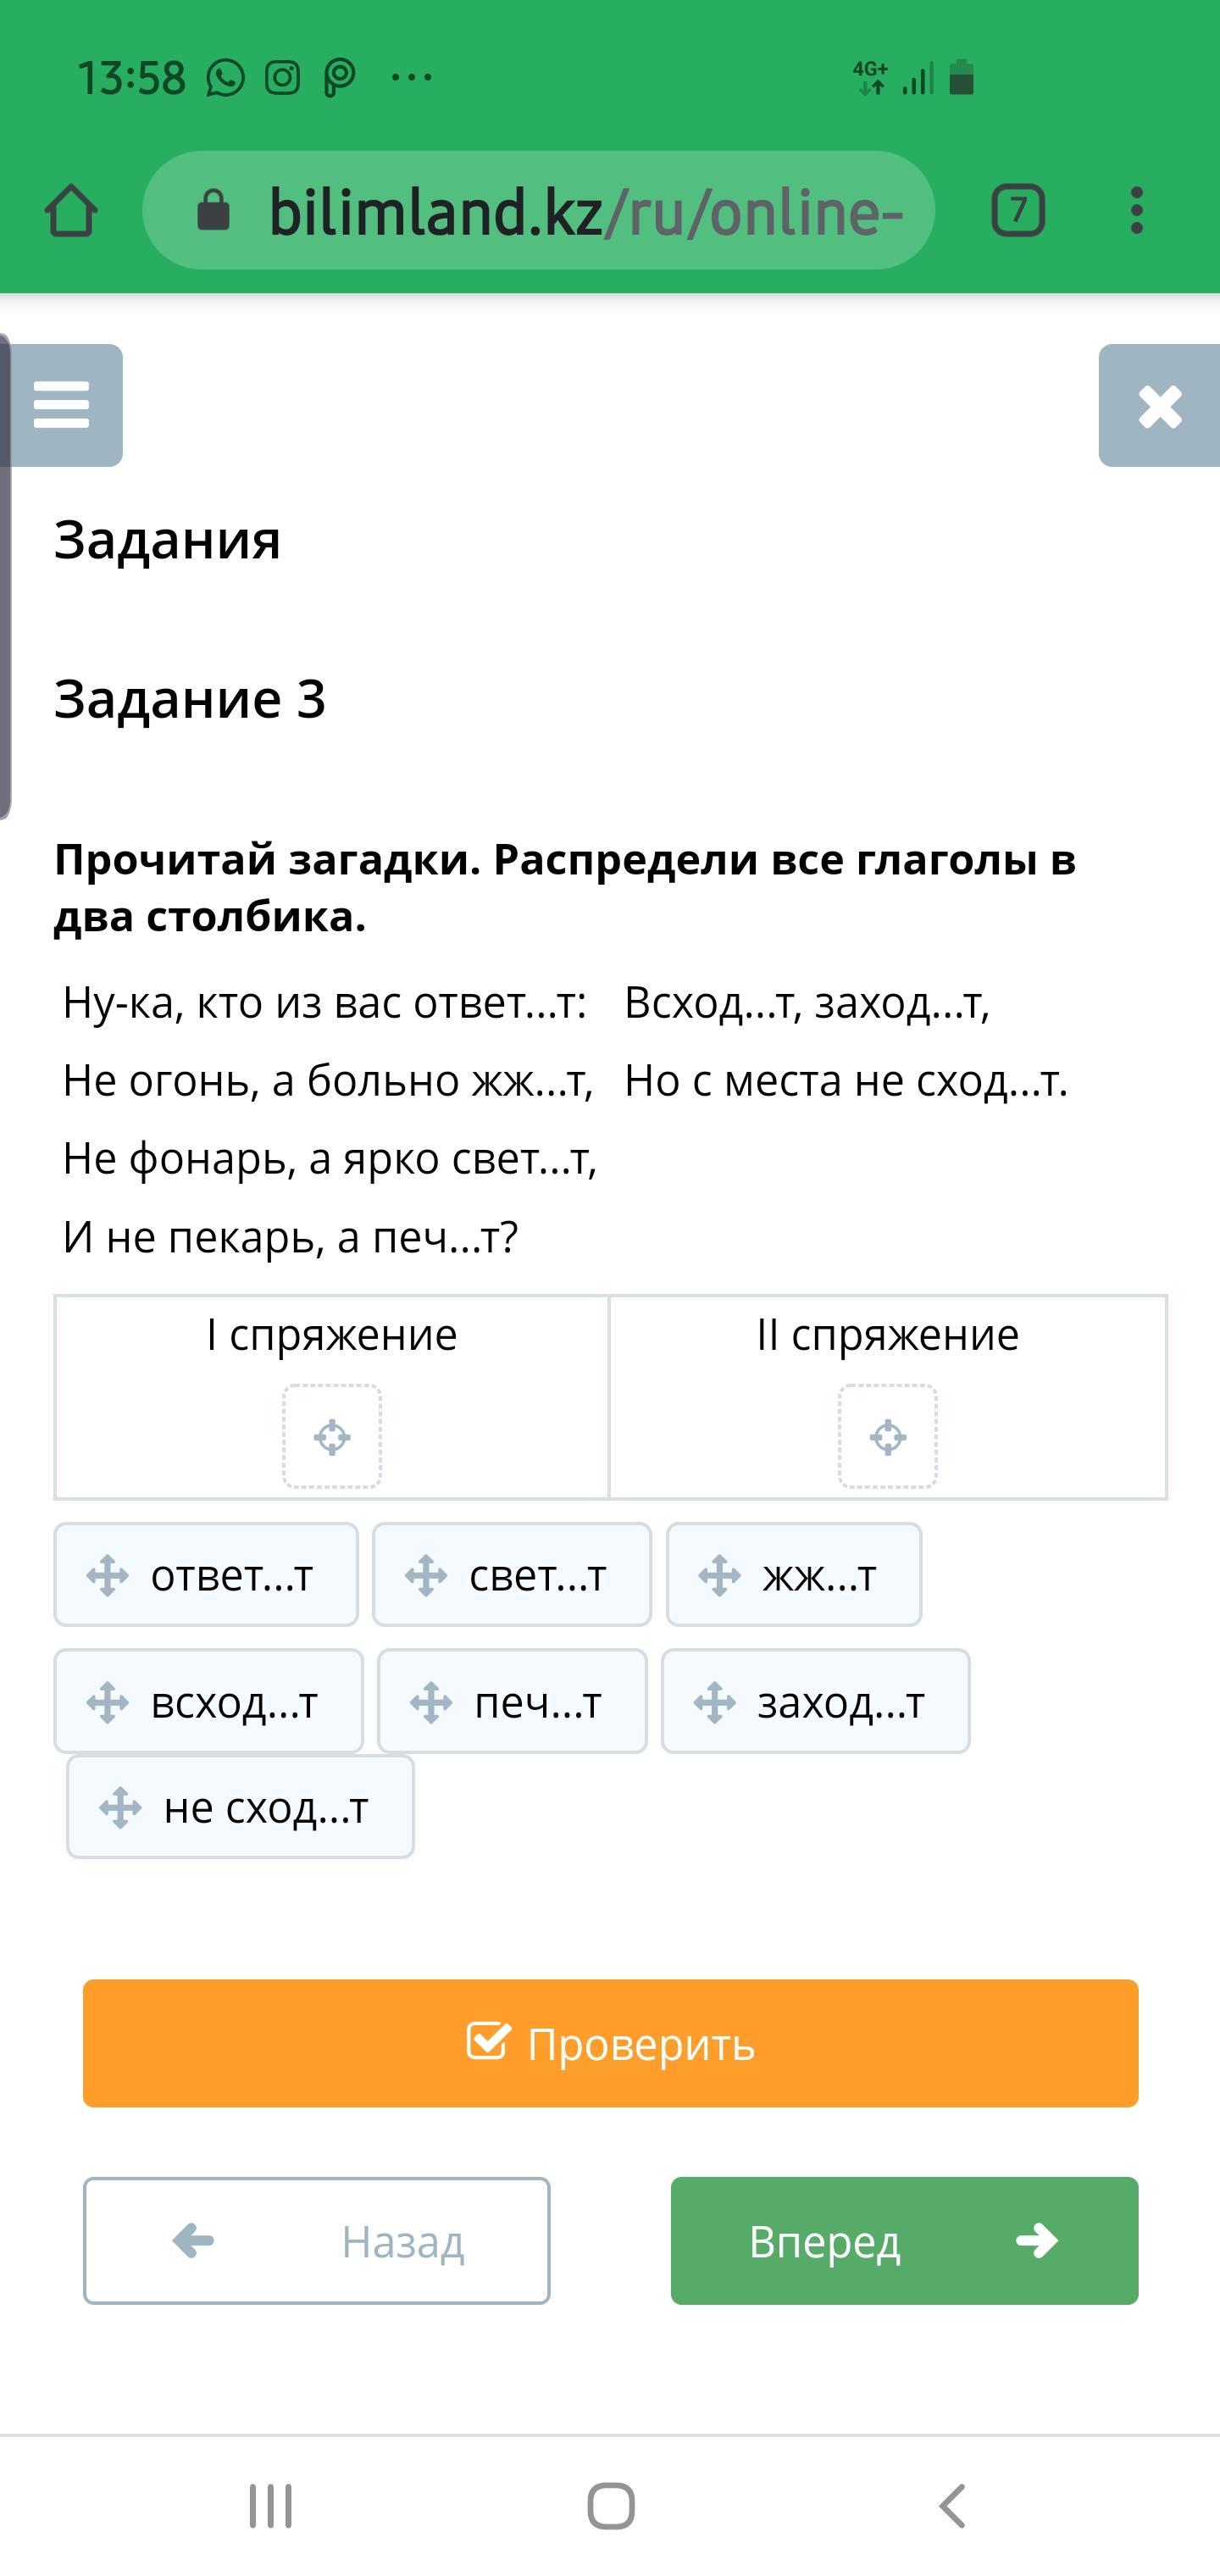The width and height of the screenshot is (1220, 2576).
Task: Proceed with the Вперед button
Action: click(x=904, y=2241)
